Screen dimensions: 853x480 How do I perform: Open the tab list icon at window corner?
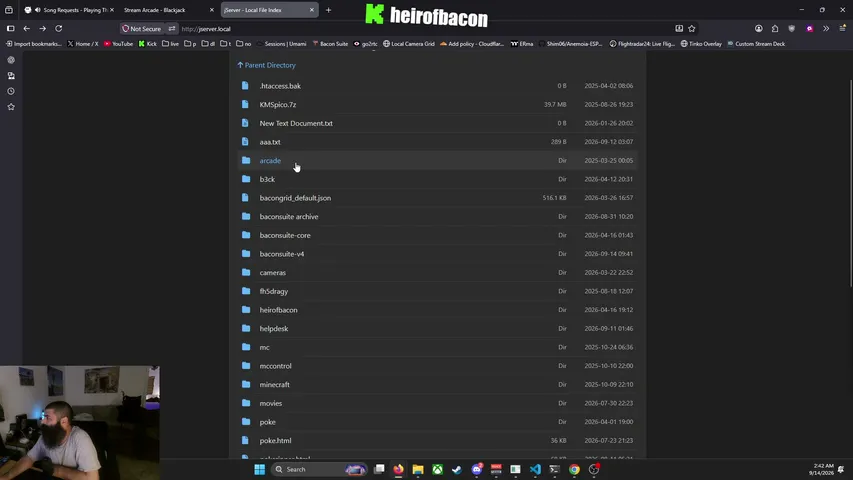9,10
